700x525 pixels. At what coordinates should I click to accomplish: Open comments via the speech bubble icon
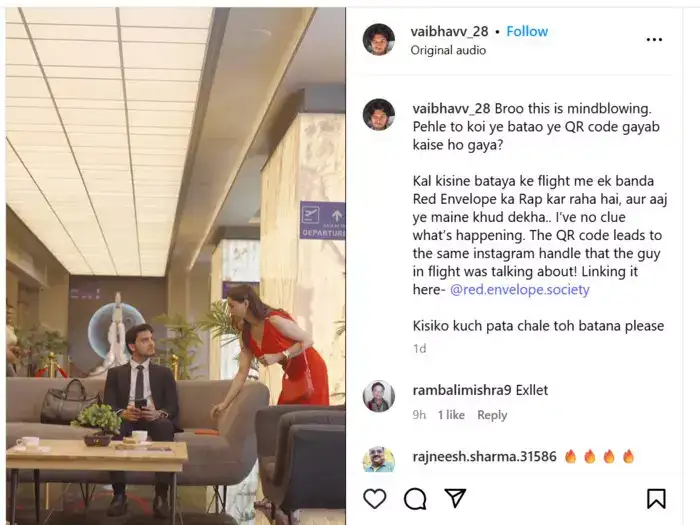coord(415,499)
